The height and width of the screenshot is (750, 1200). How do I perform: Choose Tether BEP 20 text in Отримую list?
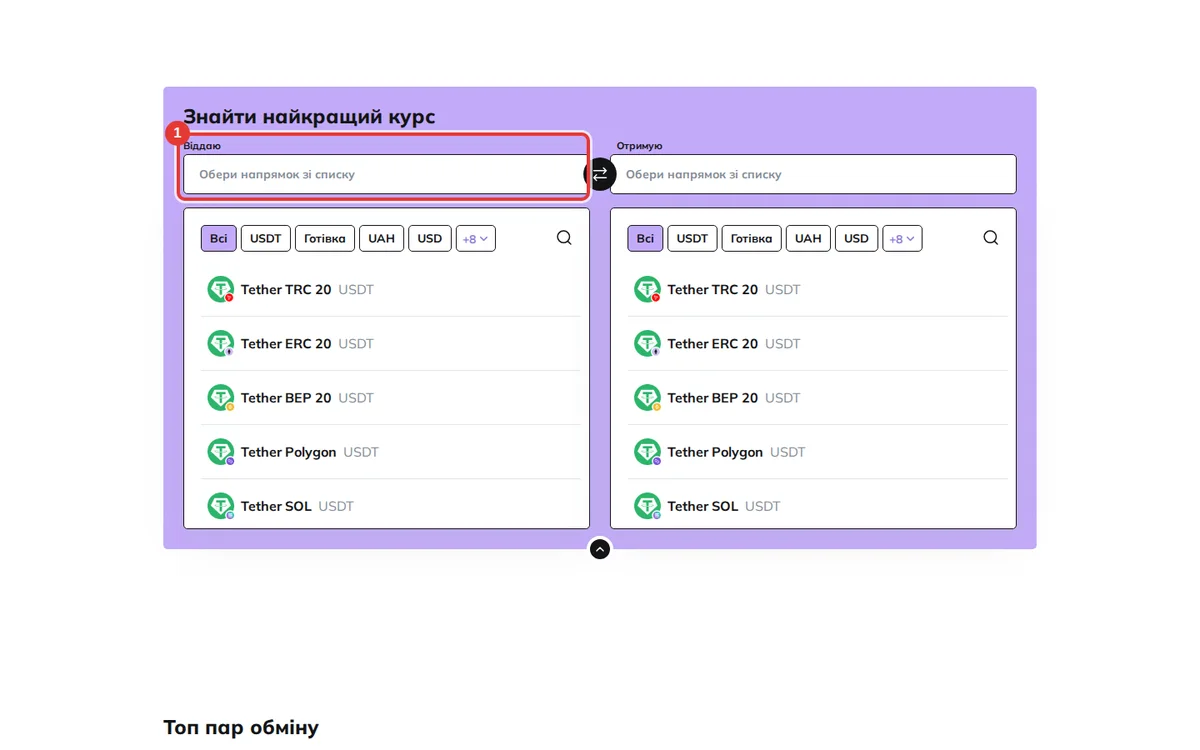[x=713, y=398]
